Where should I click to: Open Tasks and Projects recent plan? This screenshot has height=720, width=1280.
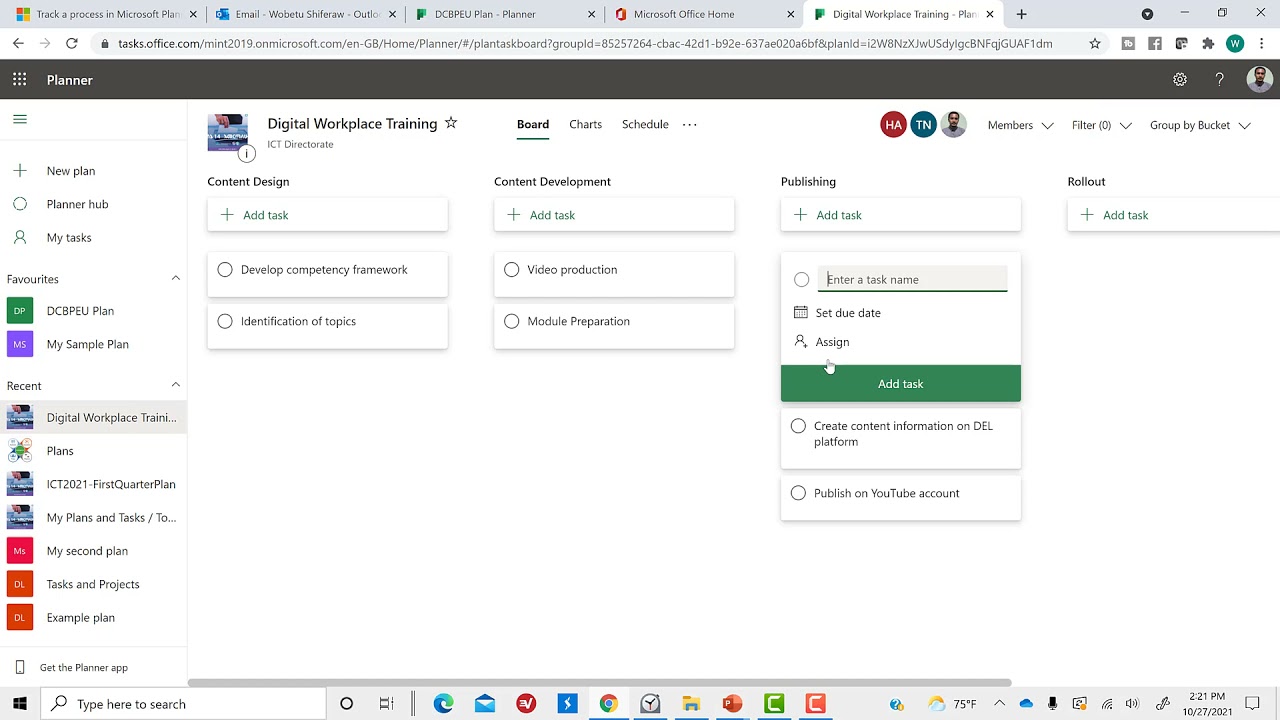(93, 584)
